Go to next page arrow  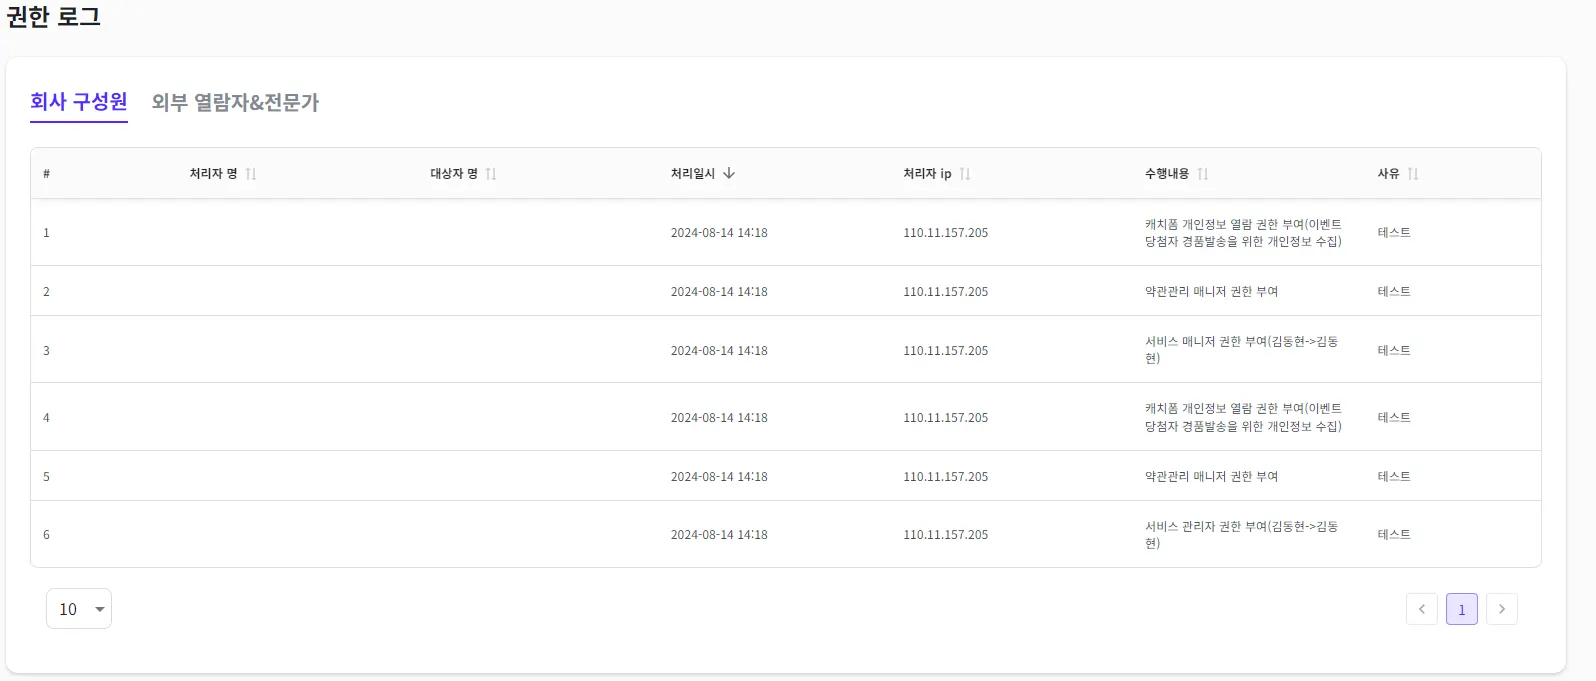1501,609
